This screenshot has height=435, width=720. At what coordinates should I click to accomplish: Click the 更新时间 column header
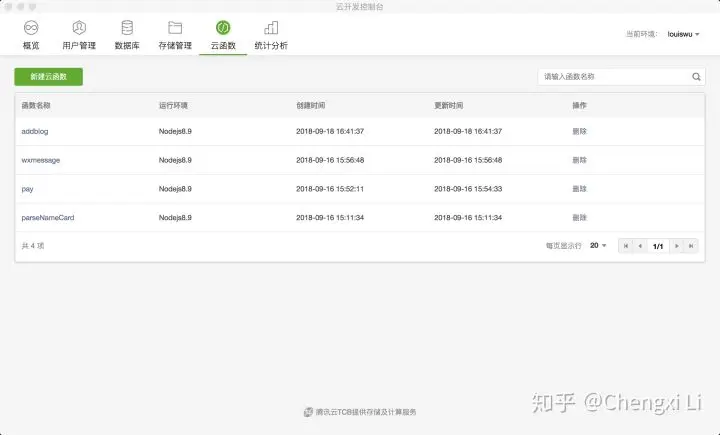(x=449, y=105)
